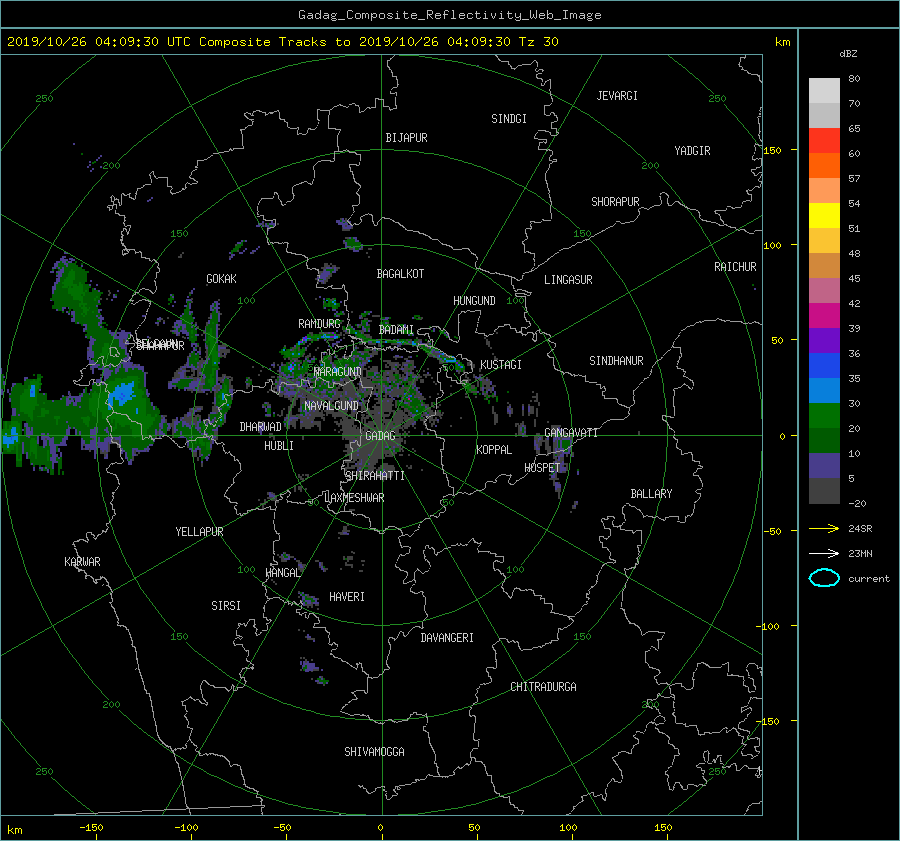Click the GADAG radar center label
The height and width of the screenshot is (841, 900).
point(380,436)
